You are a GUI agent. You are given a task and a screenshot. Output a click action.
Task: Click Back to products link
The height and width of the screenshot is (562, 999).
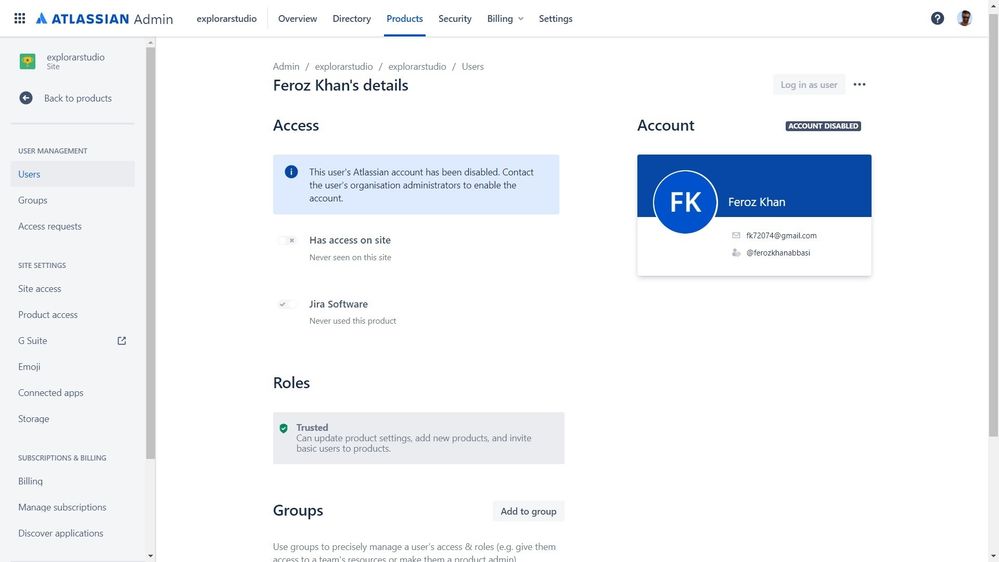[78, 98]
